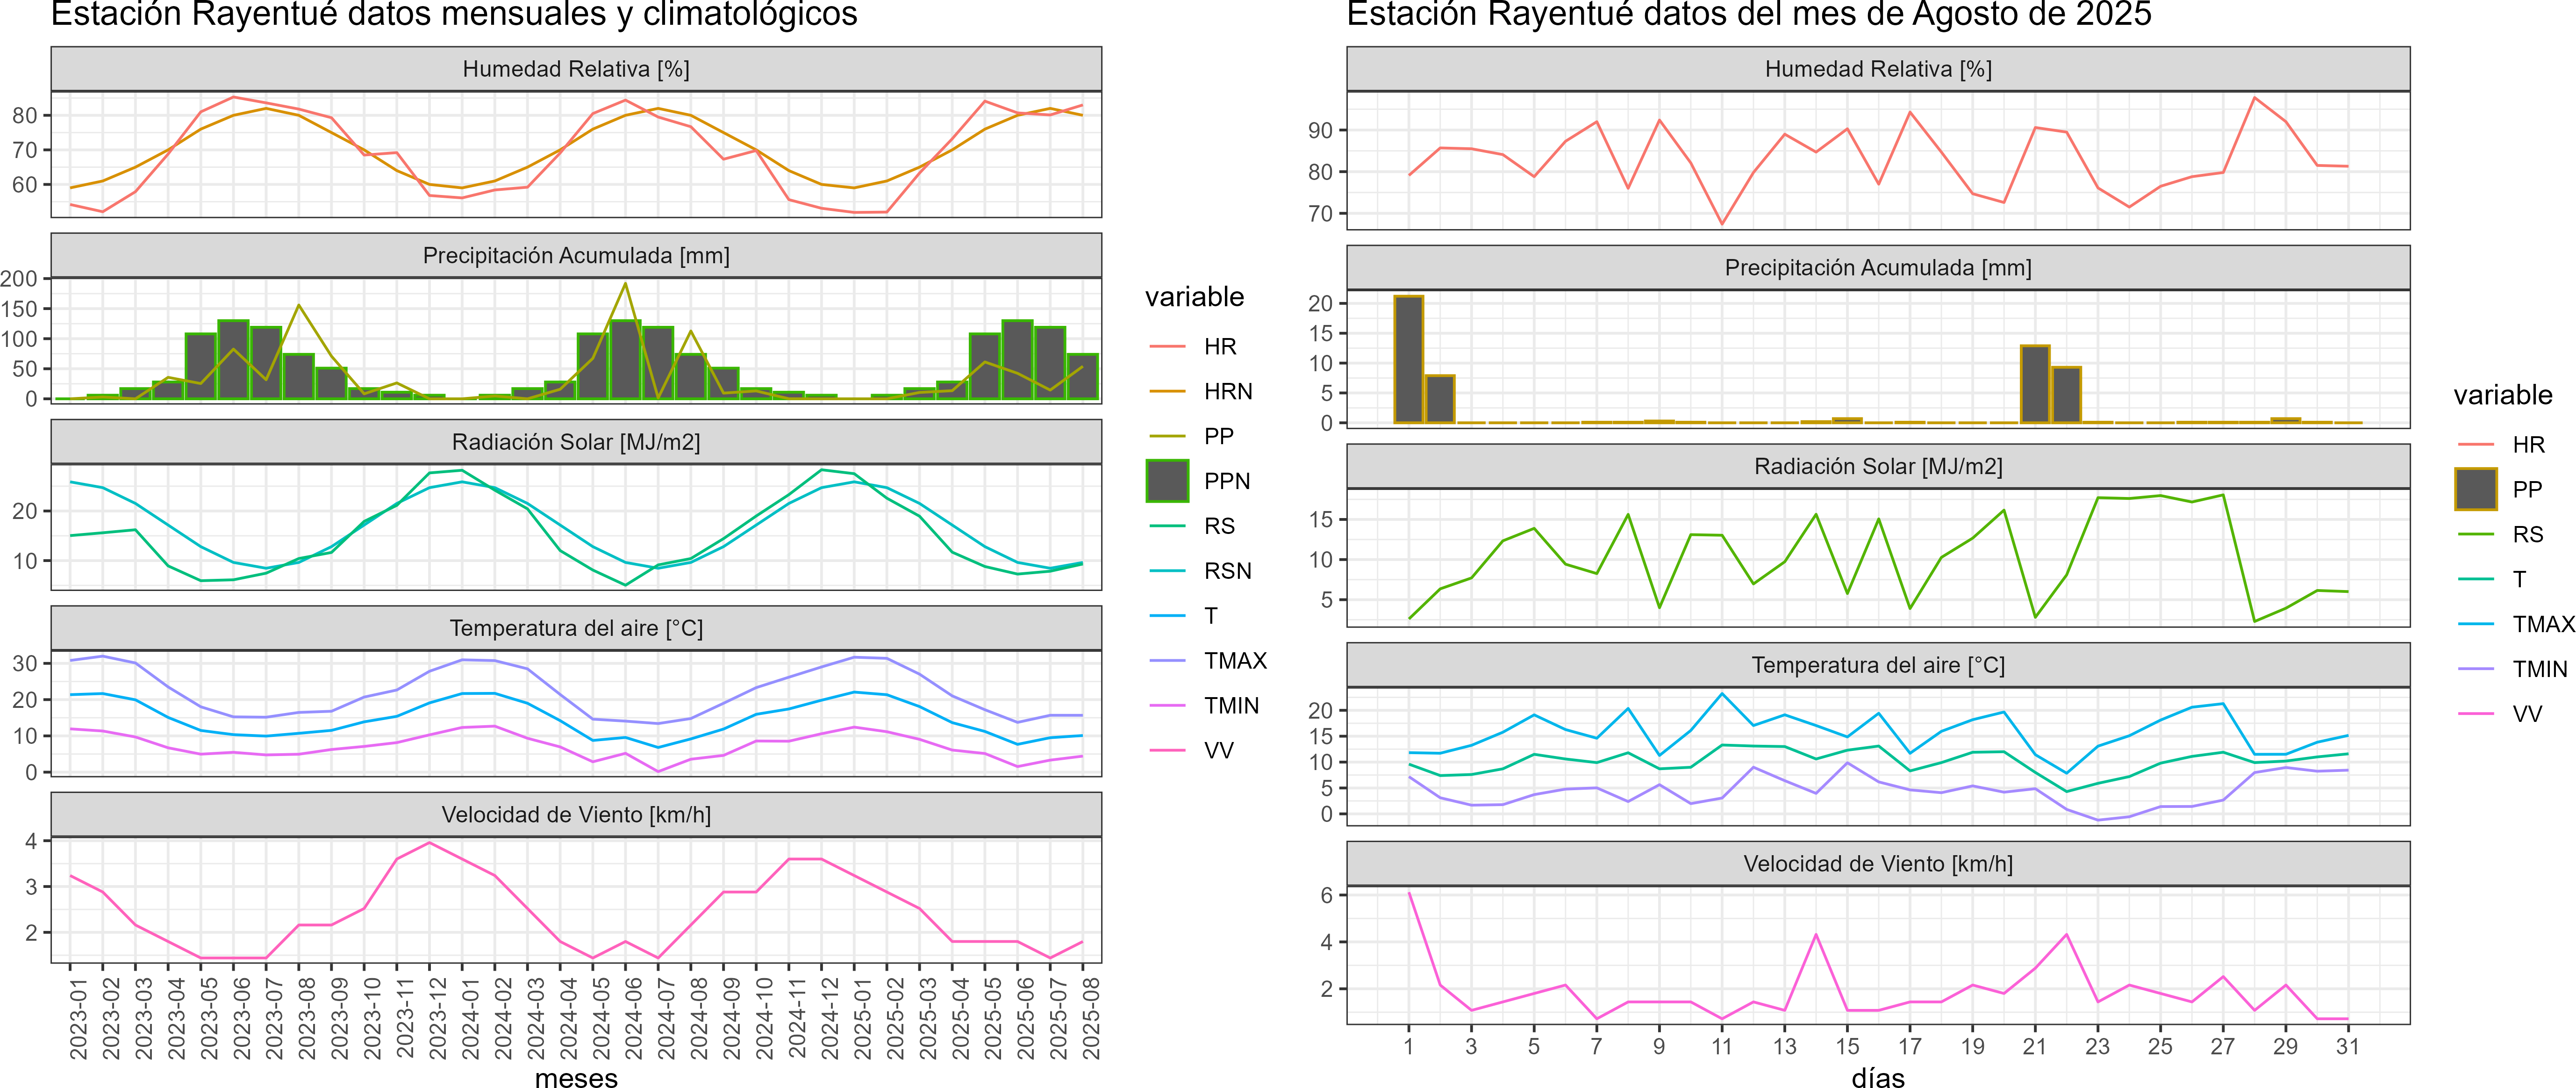Click the day 21 precipitation bar
This screenshot has width=2576, height=1088.
pos(2035,385)
